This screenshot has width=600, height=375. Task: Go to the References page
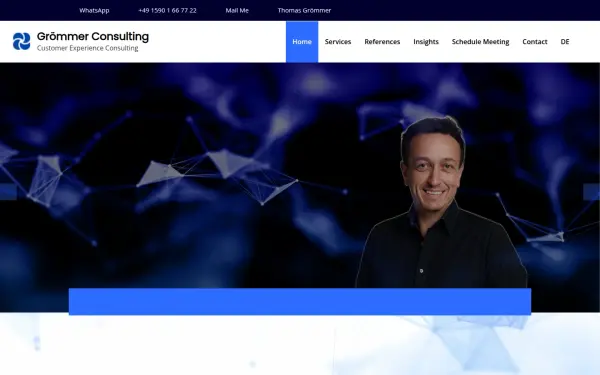tap(382, 42)
